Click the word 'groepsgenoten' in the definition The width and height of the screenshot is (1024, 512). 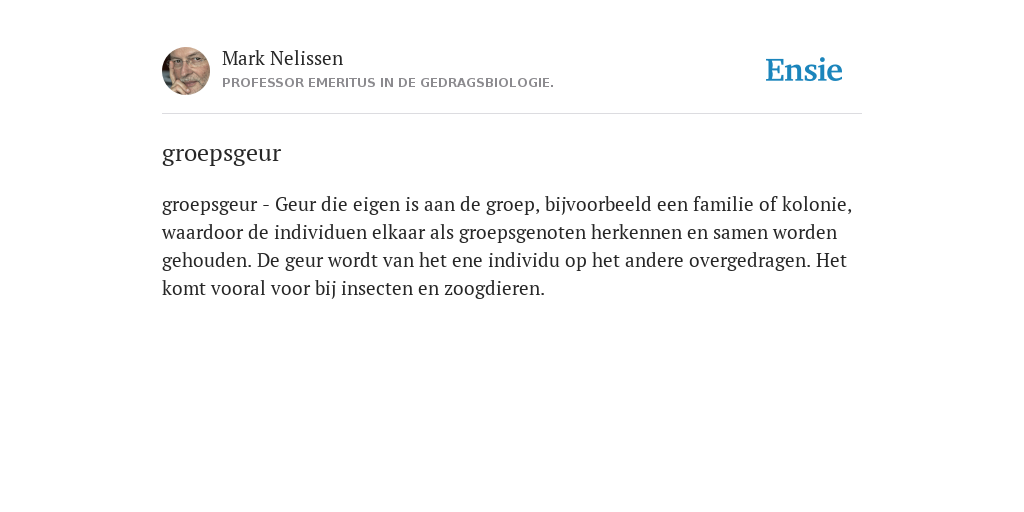point(522,234)
